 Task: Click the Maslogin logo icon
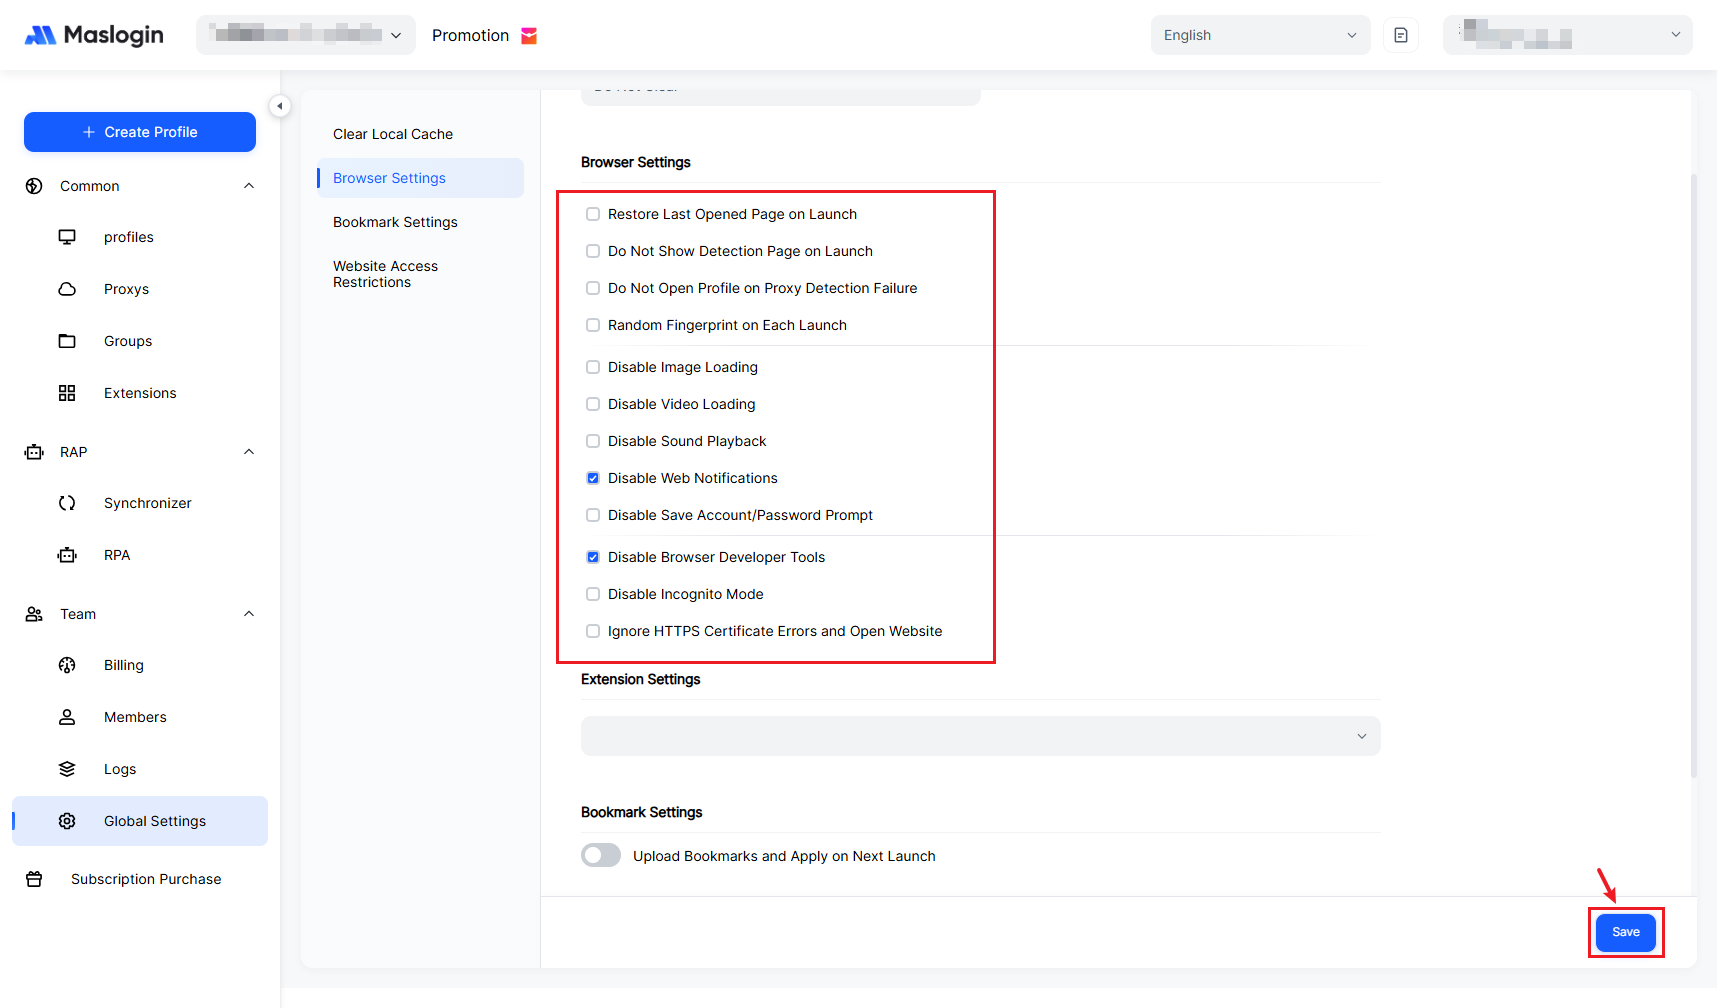(40, 36)
